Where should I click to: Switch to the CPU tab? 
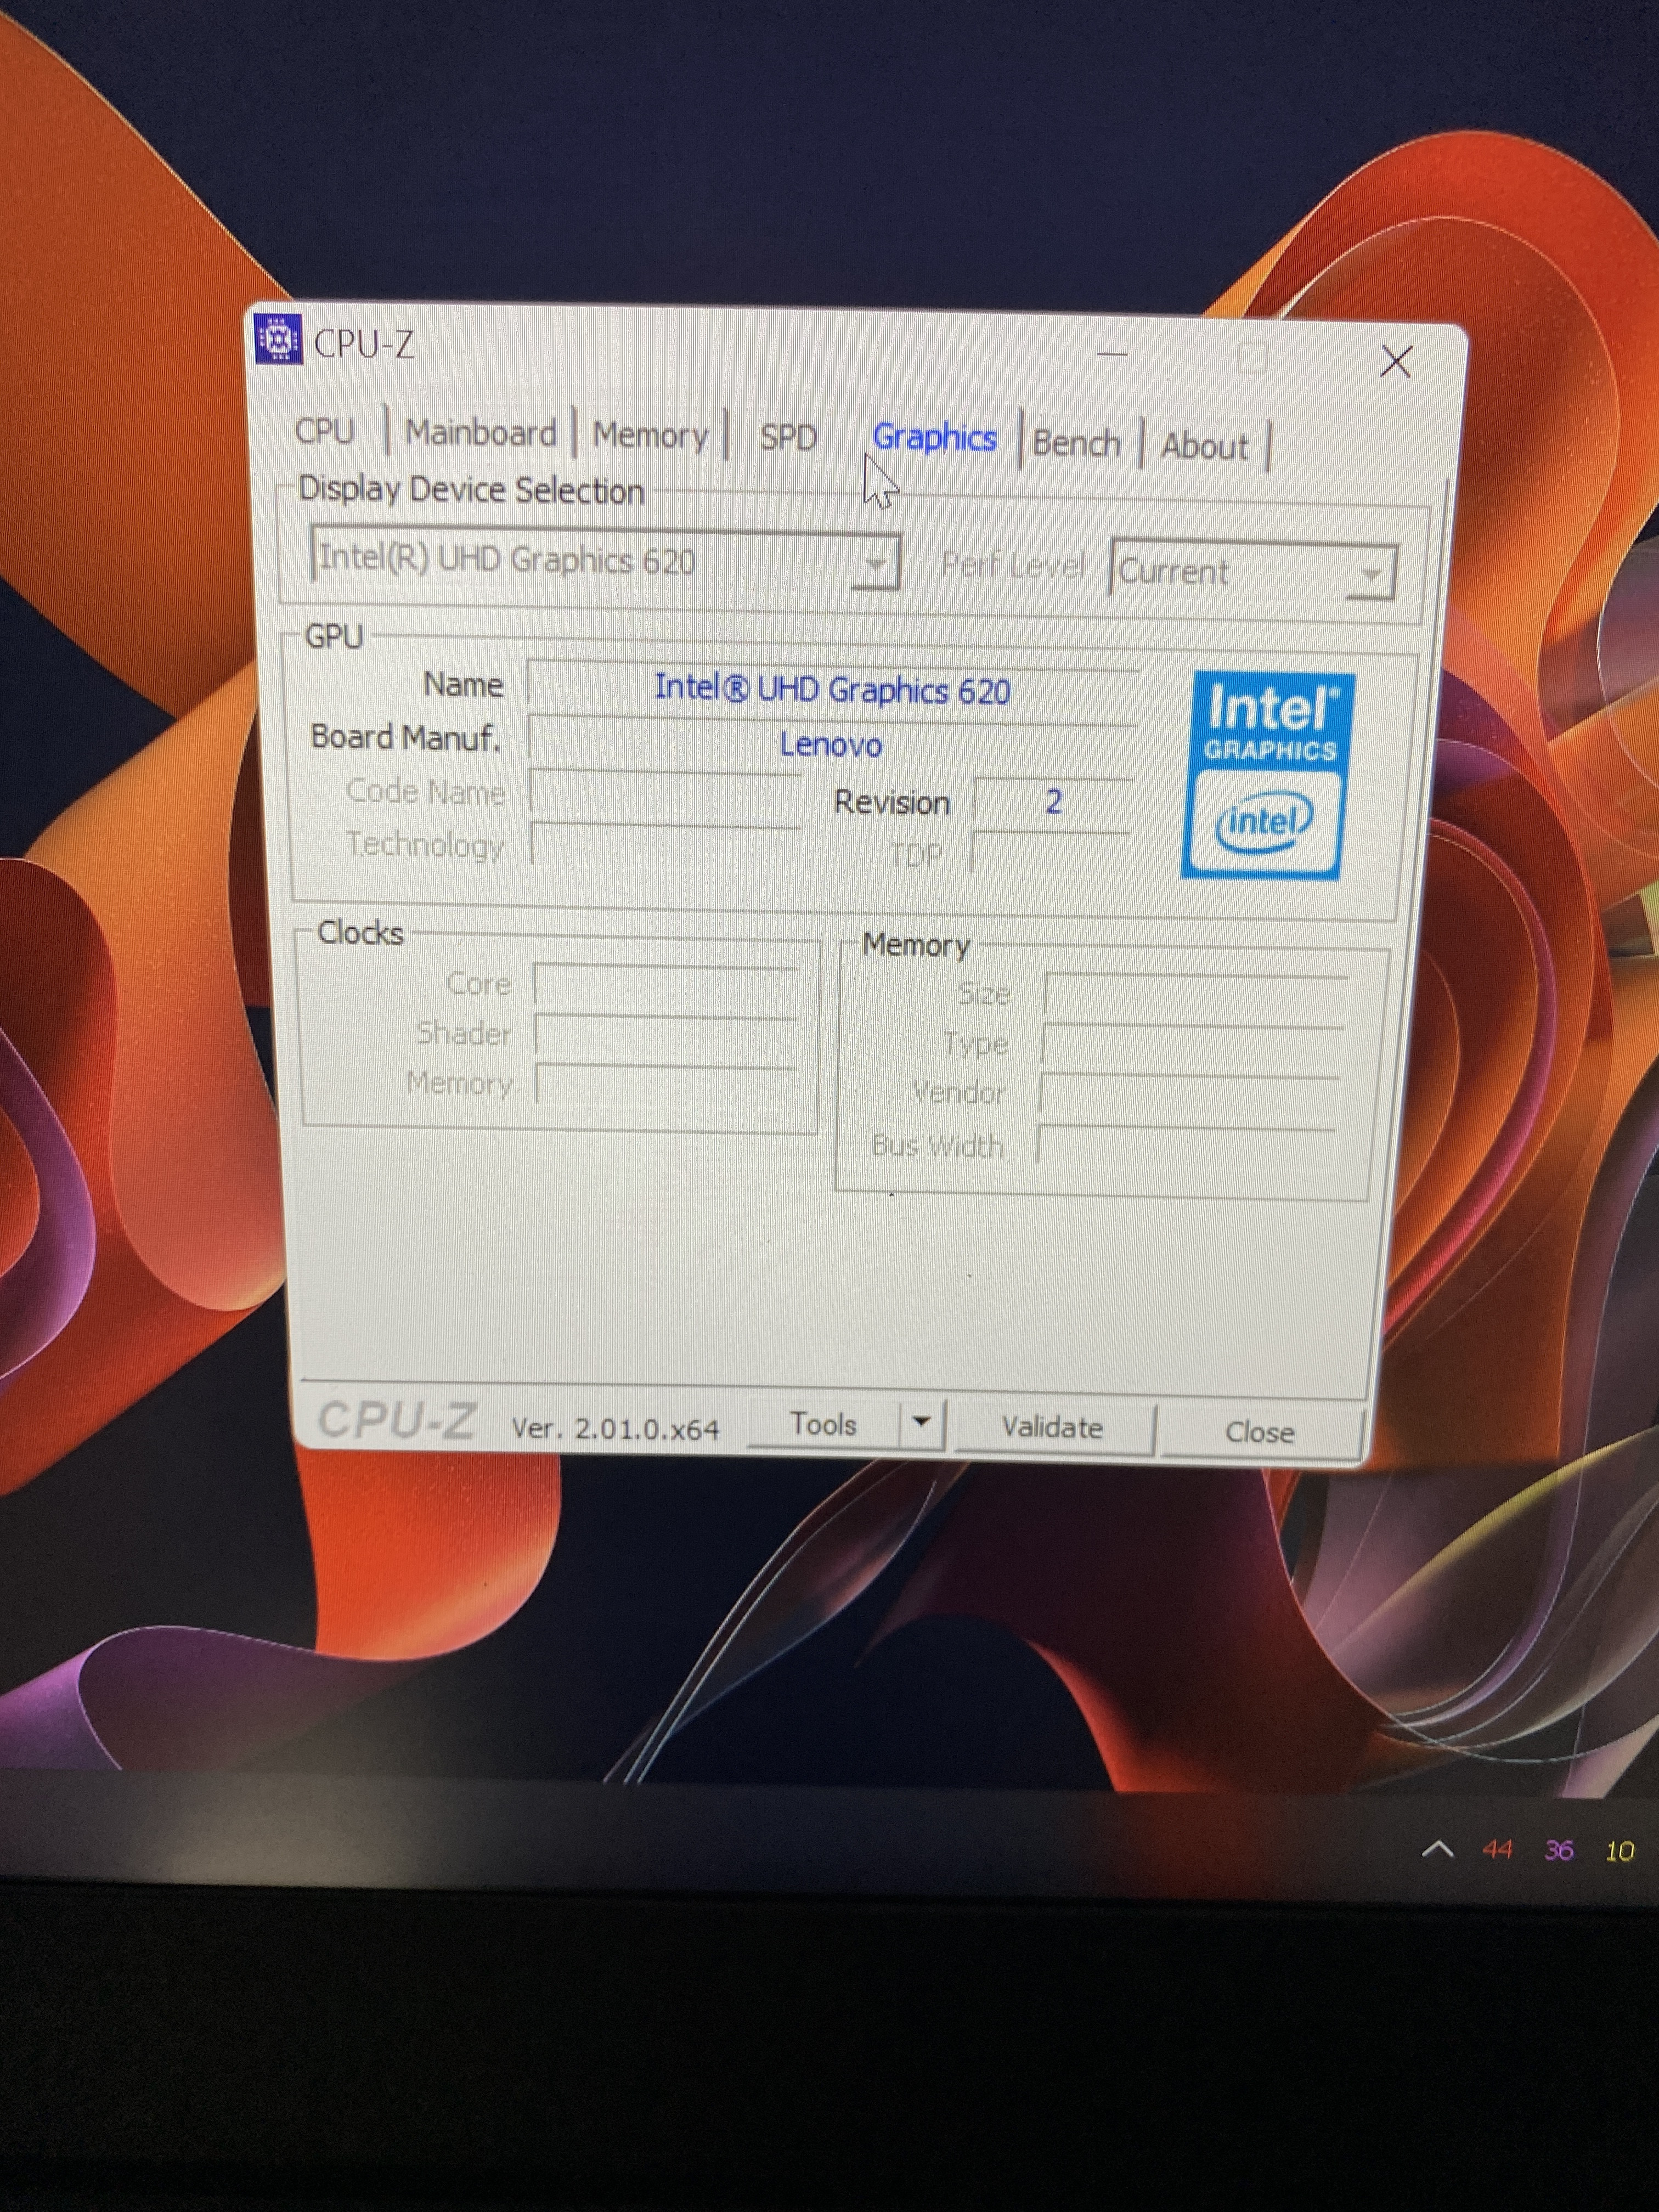pos(324,431)
